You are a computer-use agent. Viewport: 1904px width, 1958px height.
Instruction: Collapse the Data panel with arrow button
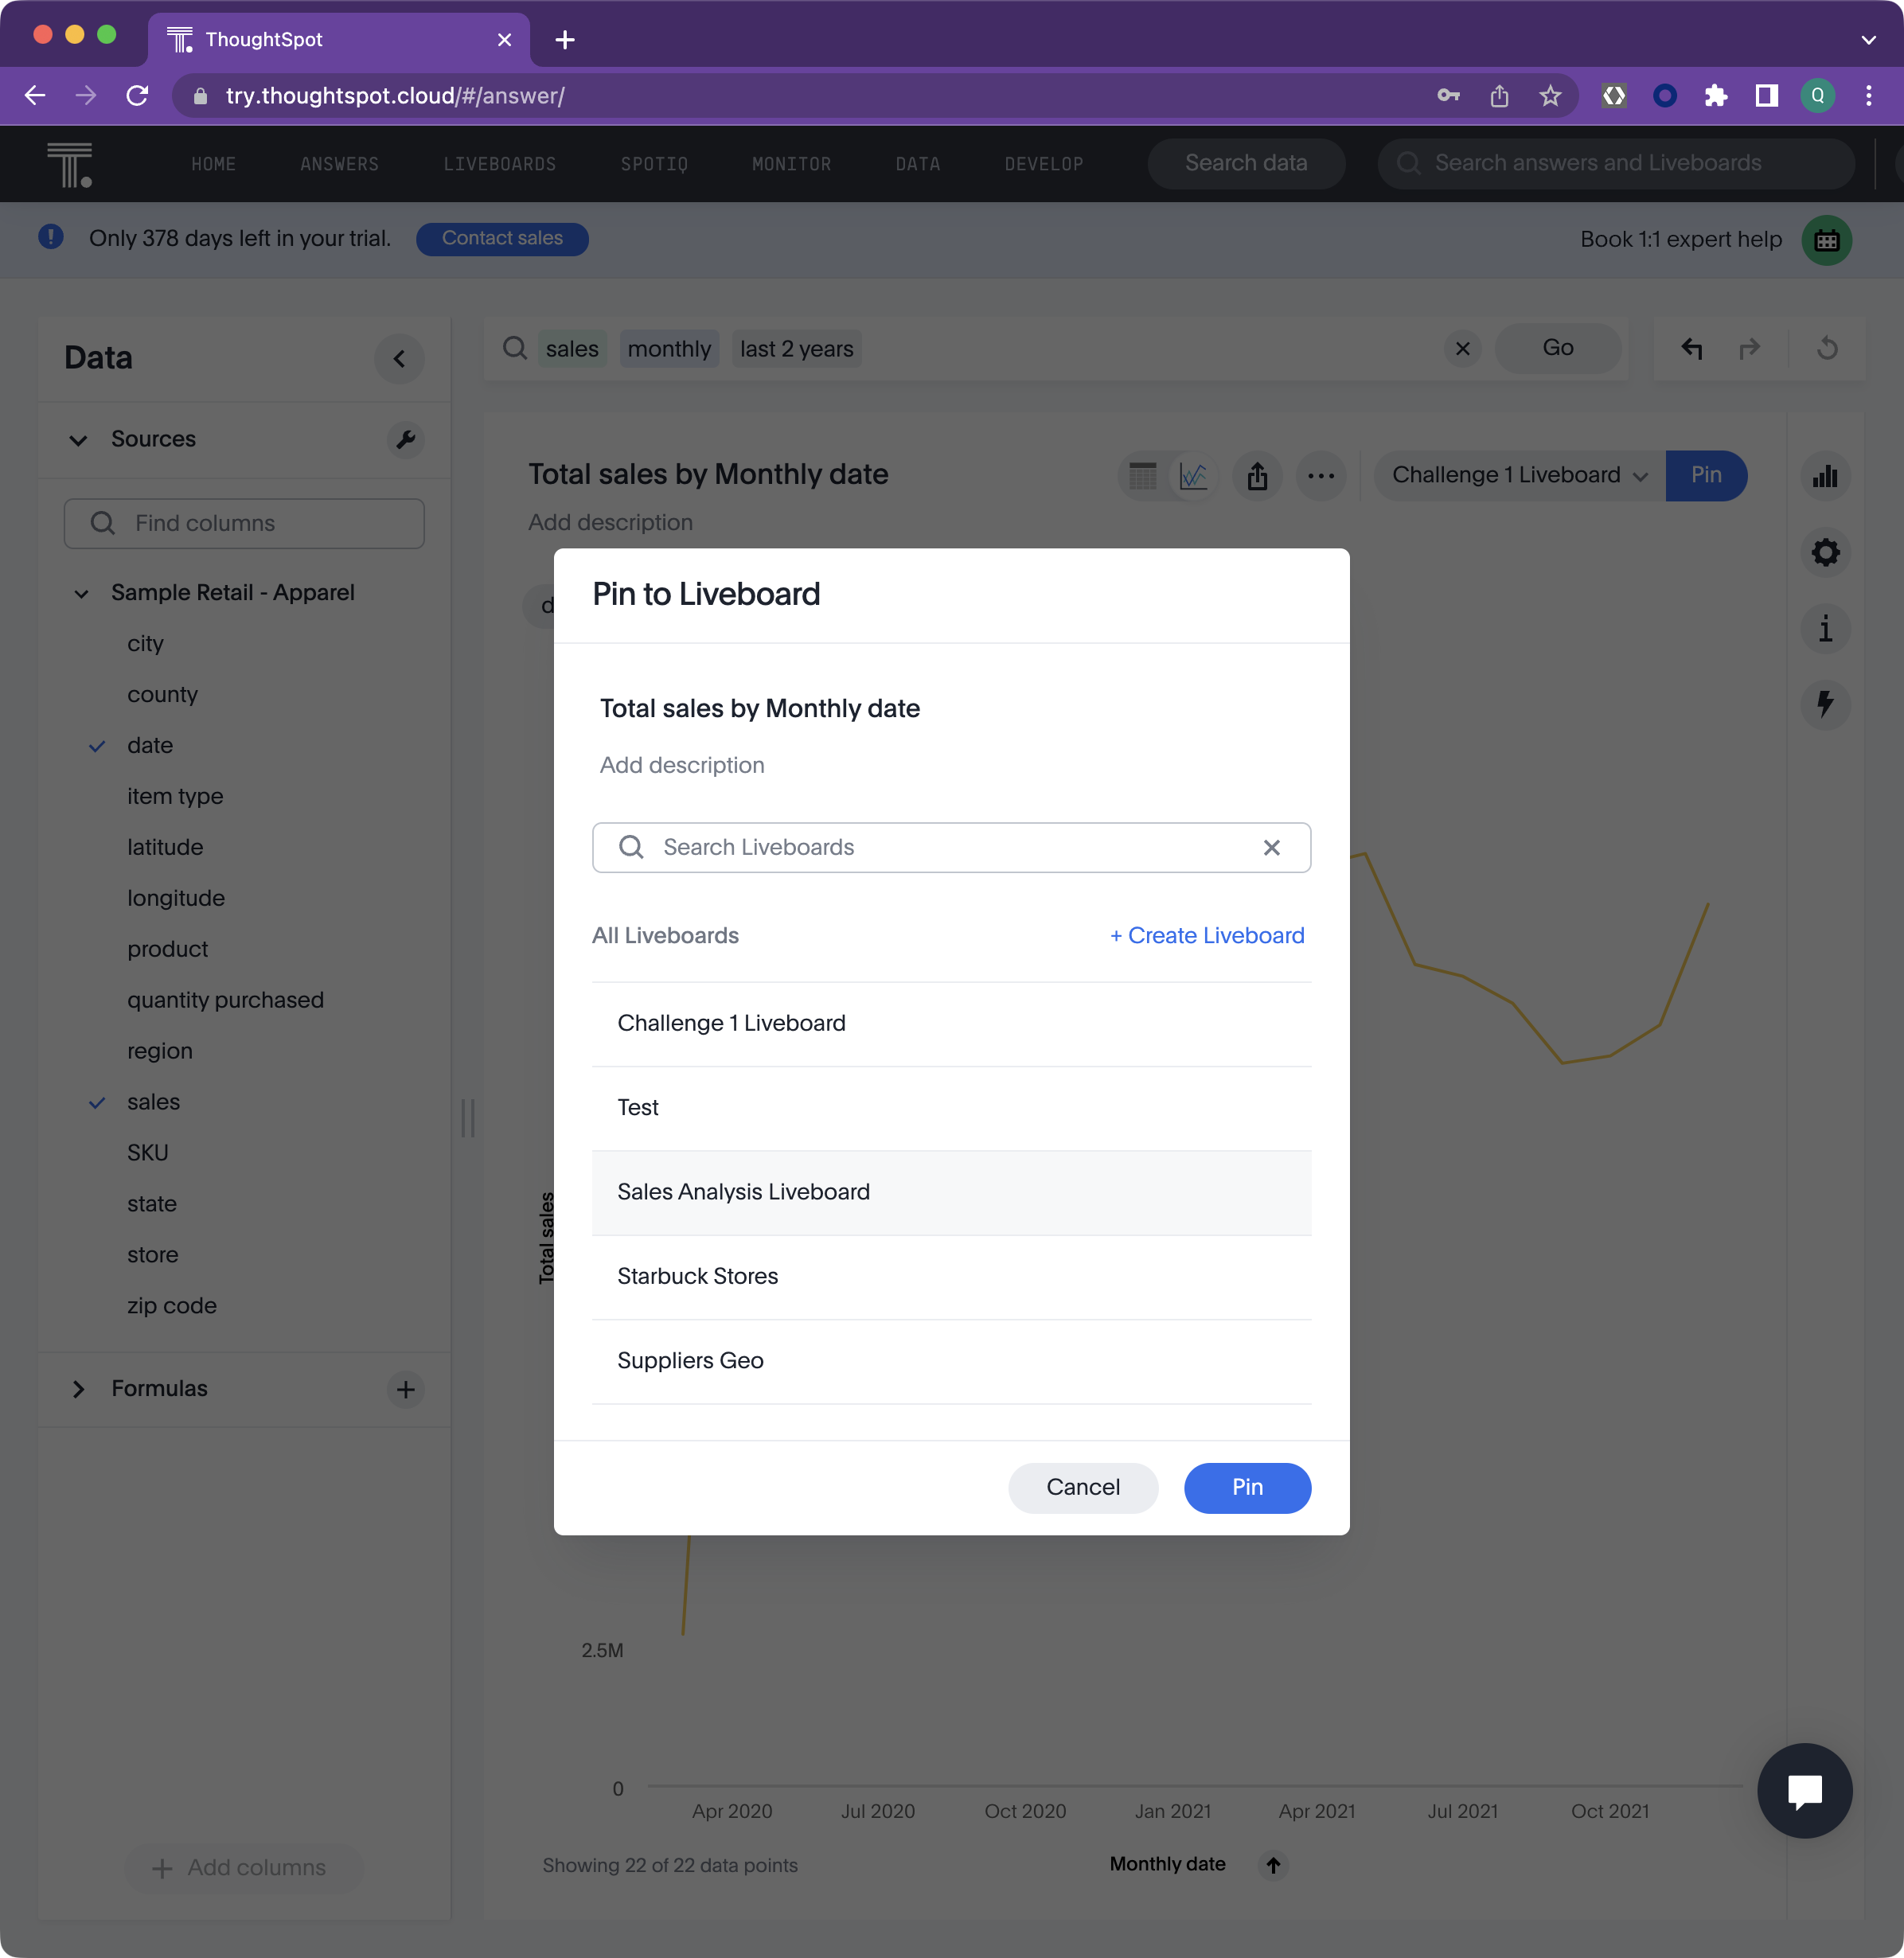click(x=399, y=359)
